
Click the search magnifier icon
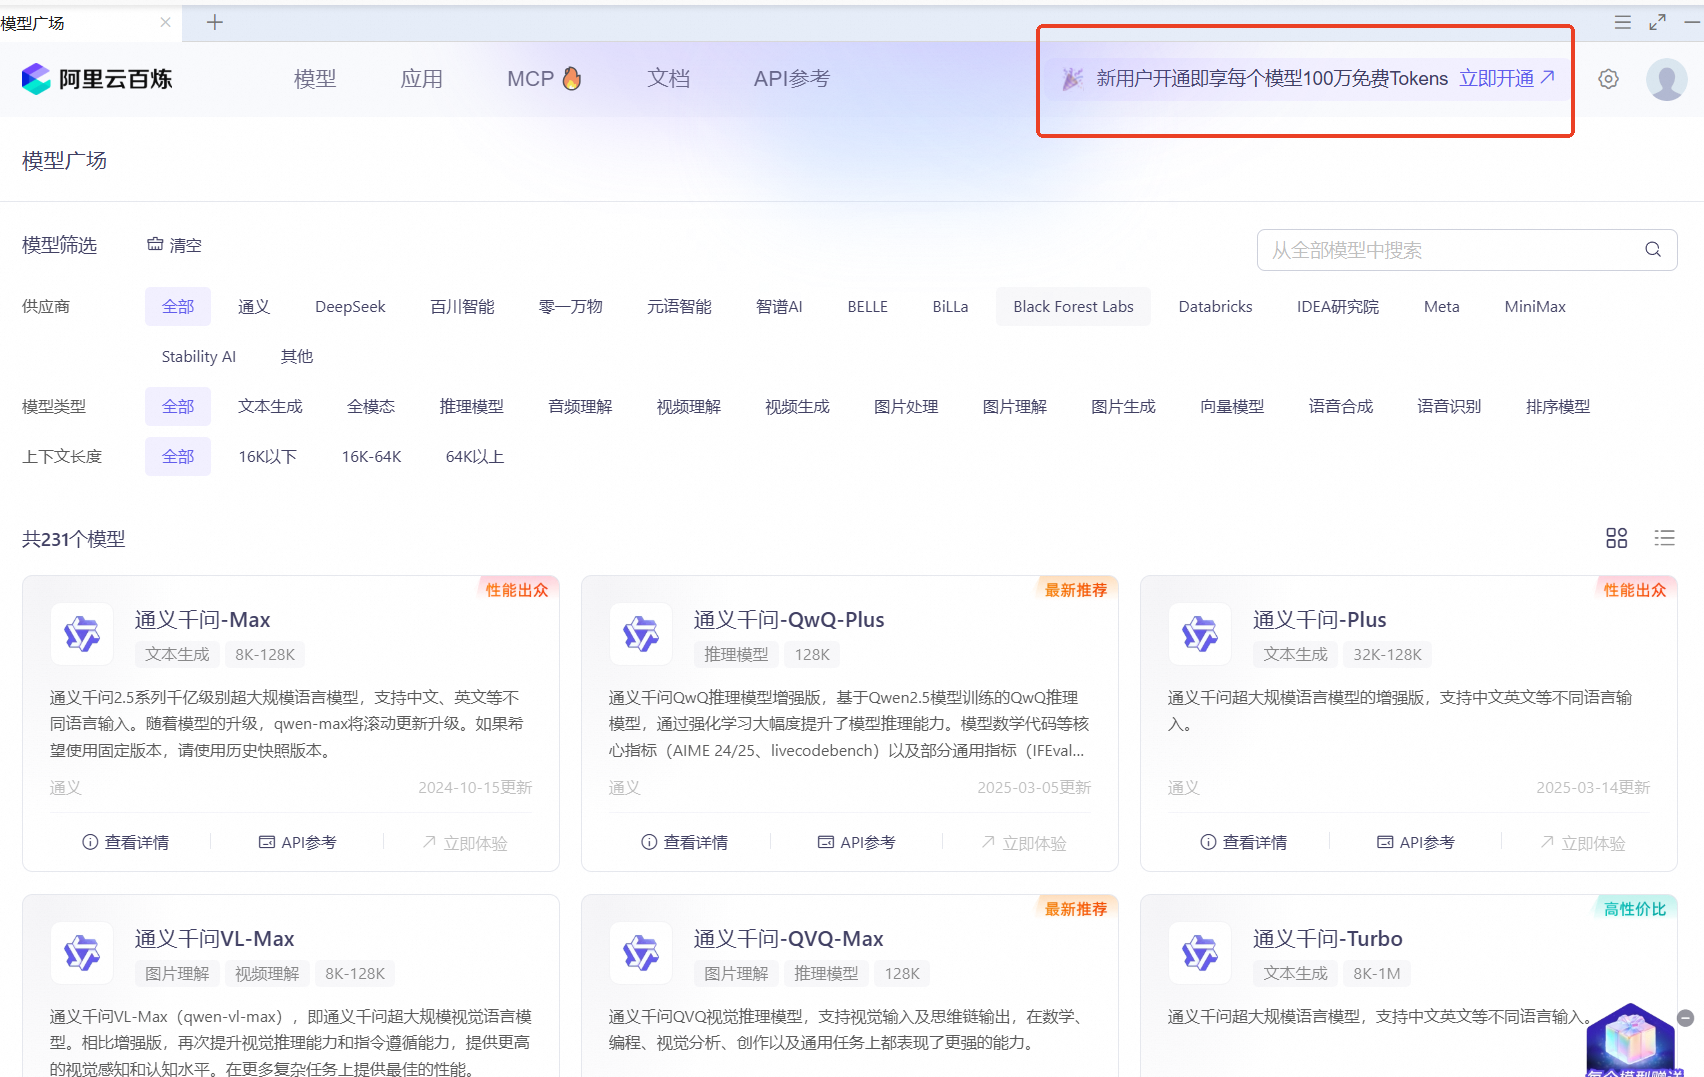coord(1653,250)
